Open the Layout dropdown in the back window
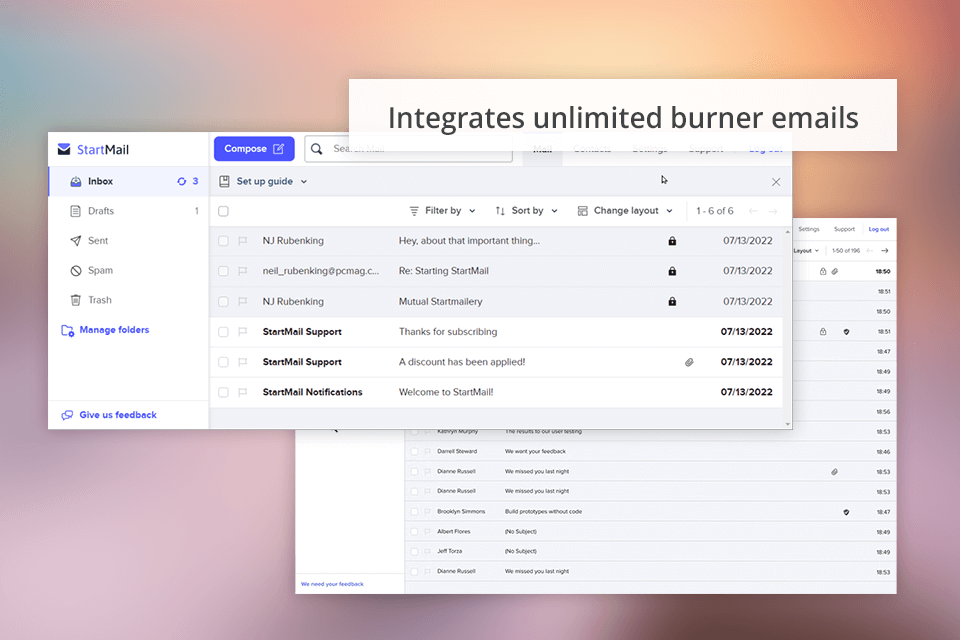This screenshot has width=960, height=640. (x=806, y=250)
